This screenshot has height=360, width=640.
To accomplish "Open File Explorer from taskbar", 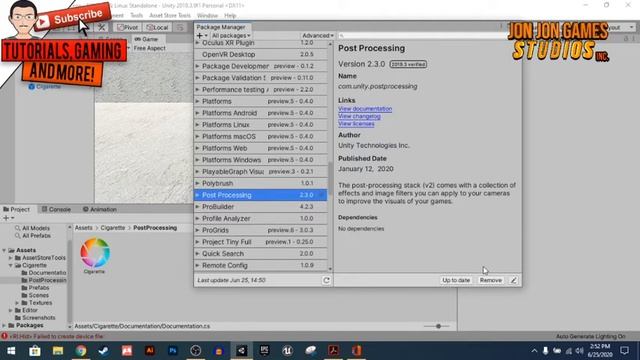I will 58,351.
